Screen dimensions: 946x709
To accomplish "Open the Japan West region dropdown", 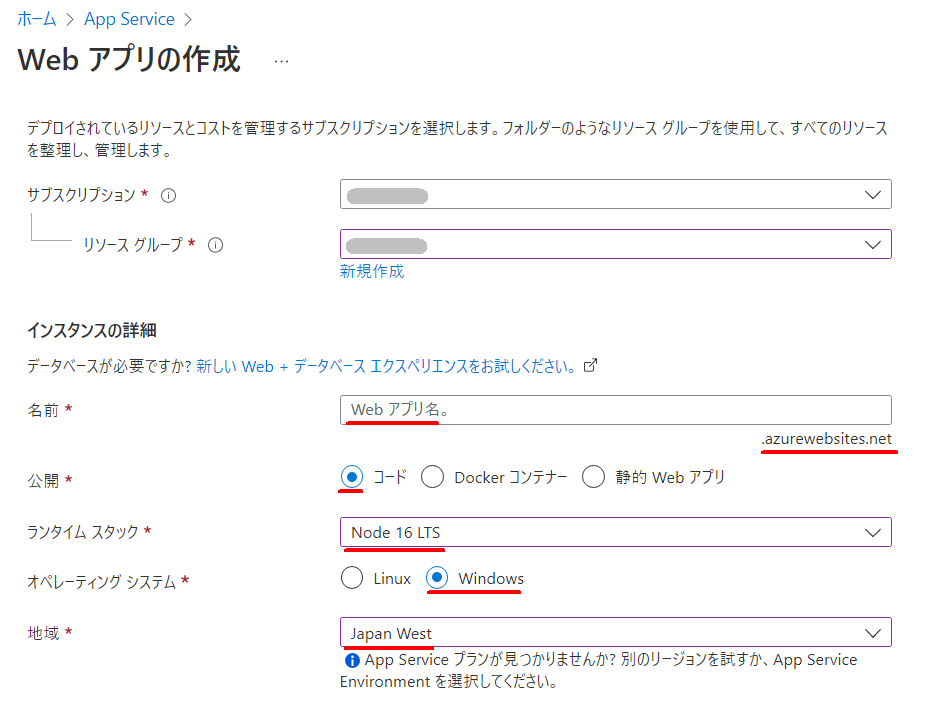I will (x=615, y=633).
